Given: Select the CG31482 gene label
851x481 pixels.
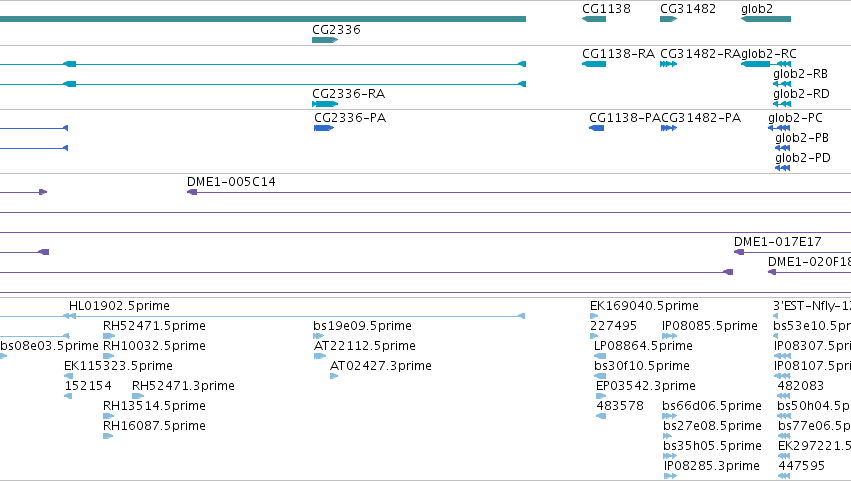Looking at the screenshot, I should pos(688,9).
